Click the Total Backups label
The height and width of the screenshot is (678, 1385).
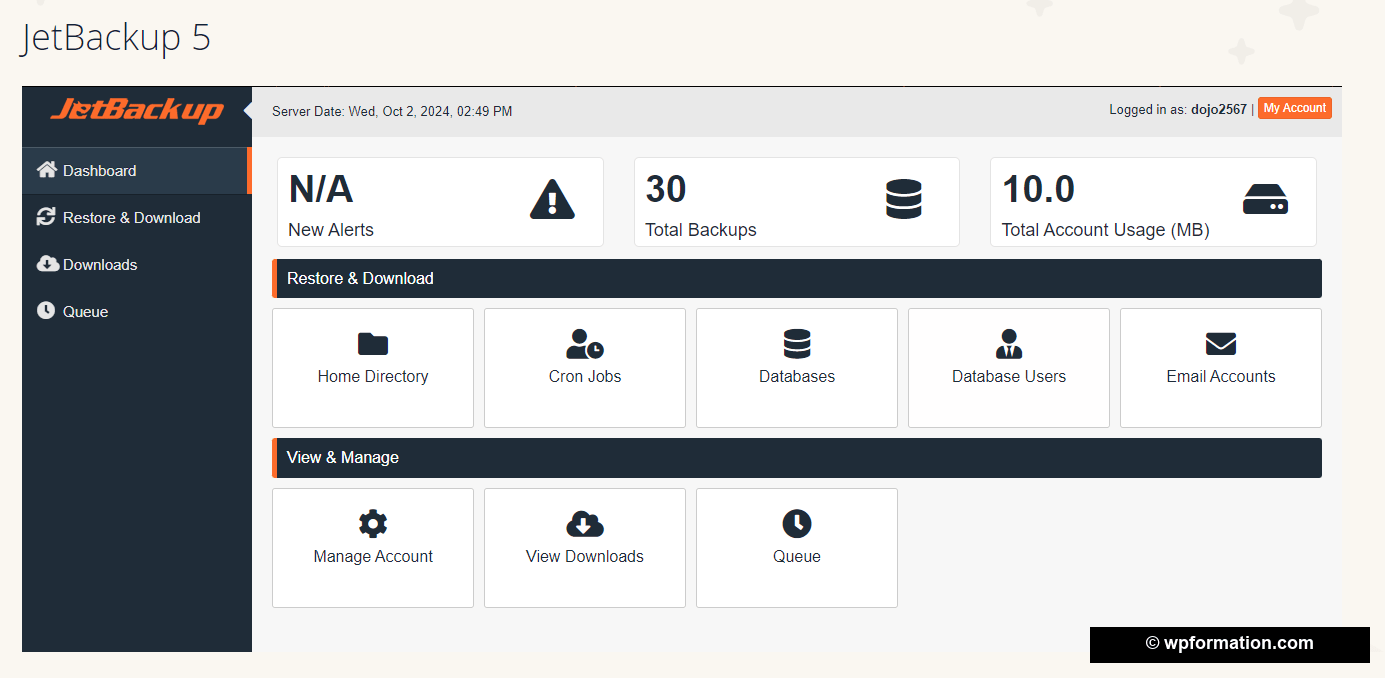[701, 229]
